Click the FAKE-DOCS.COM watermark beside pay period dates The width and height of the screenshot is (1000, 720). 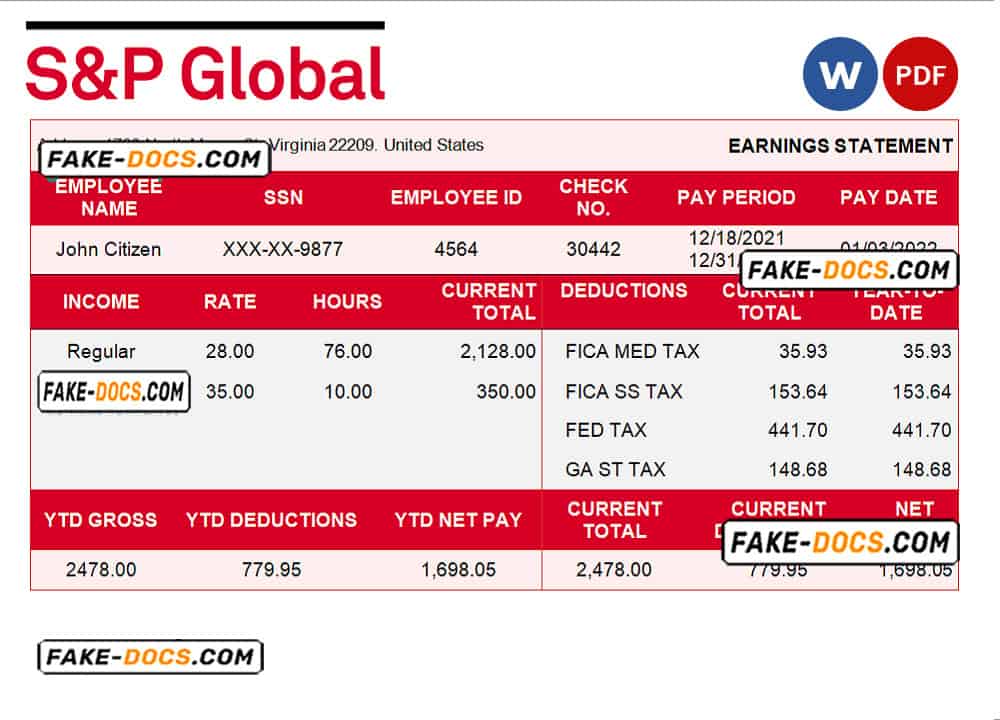(x=849, y=271)
